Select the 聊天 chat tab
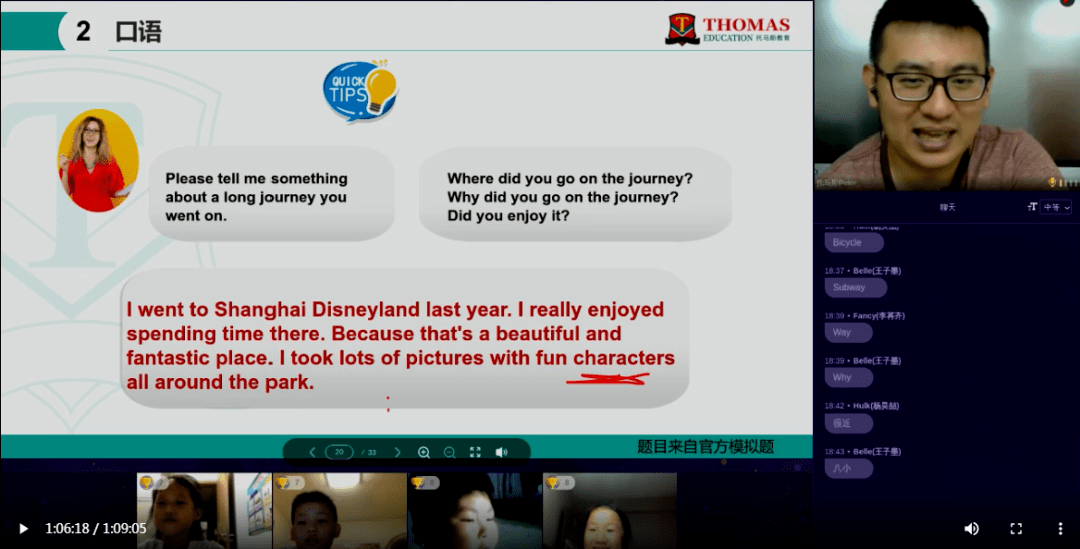This screenshot has height=549, width=1080. point(948,207)
